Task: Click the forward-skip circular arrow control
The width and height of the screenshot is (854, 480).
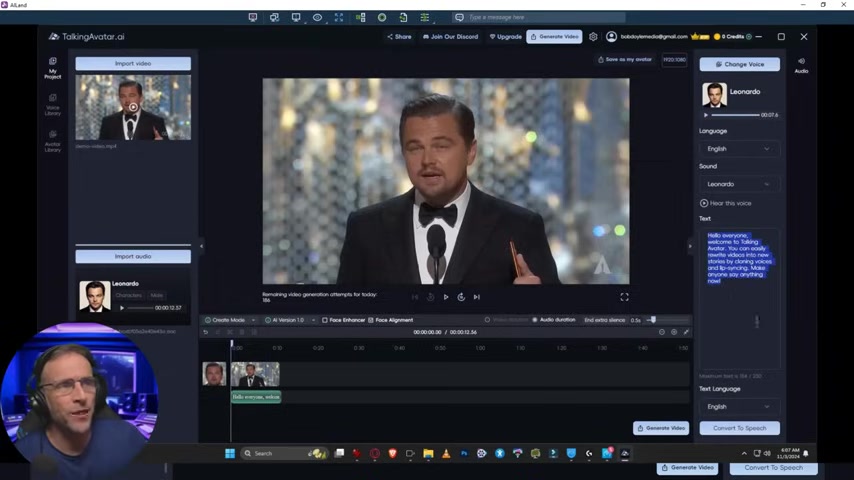Action: tap(461, 297)
